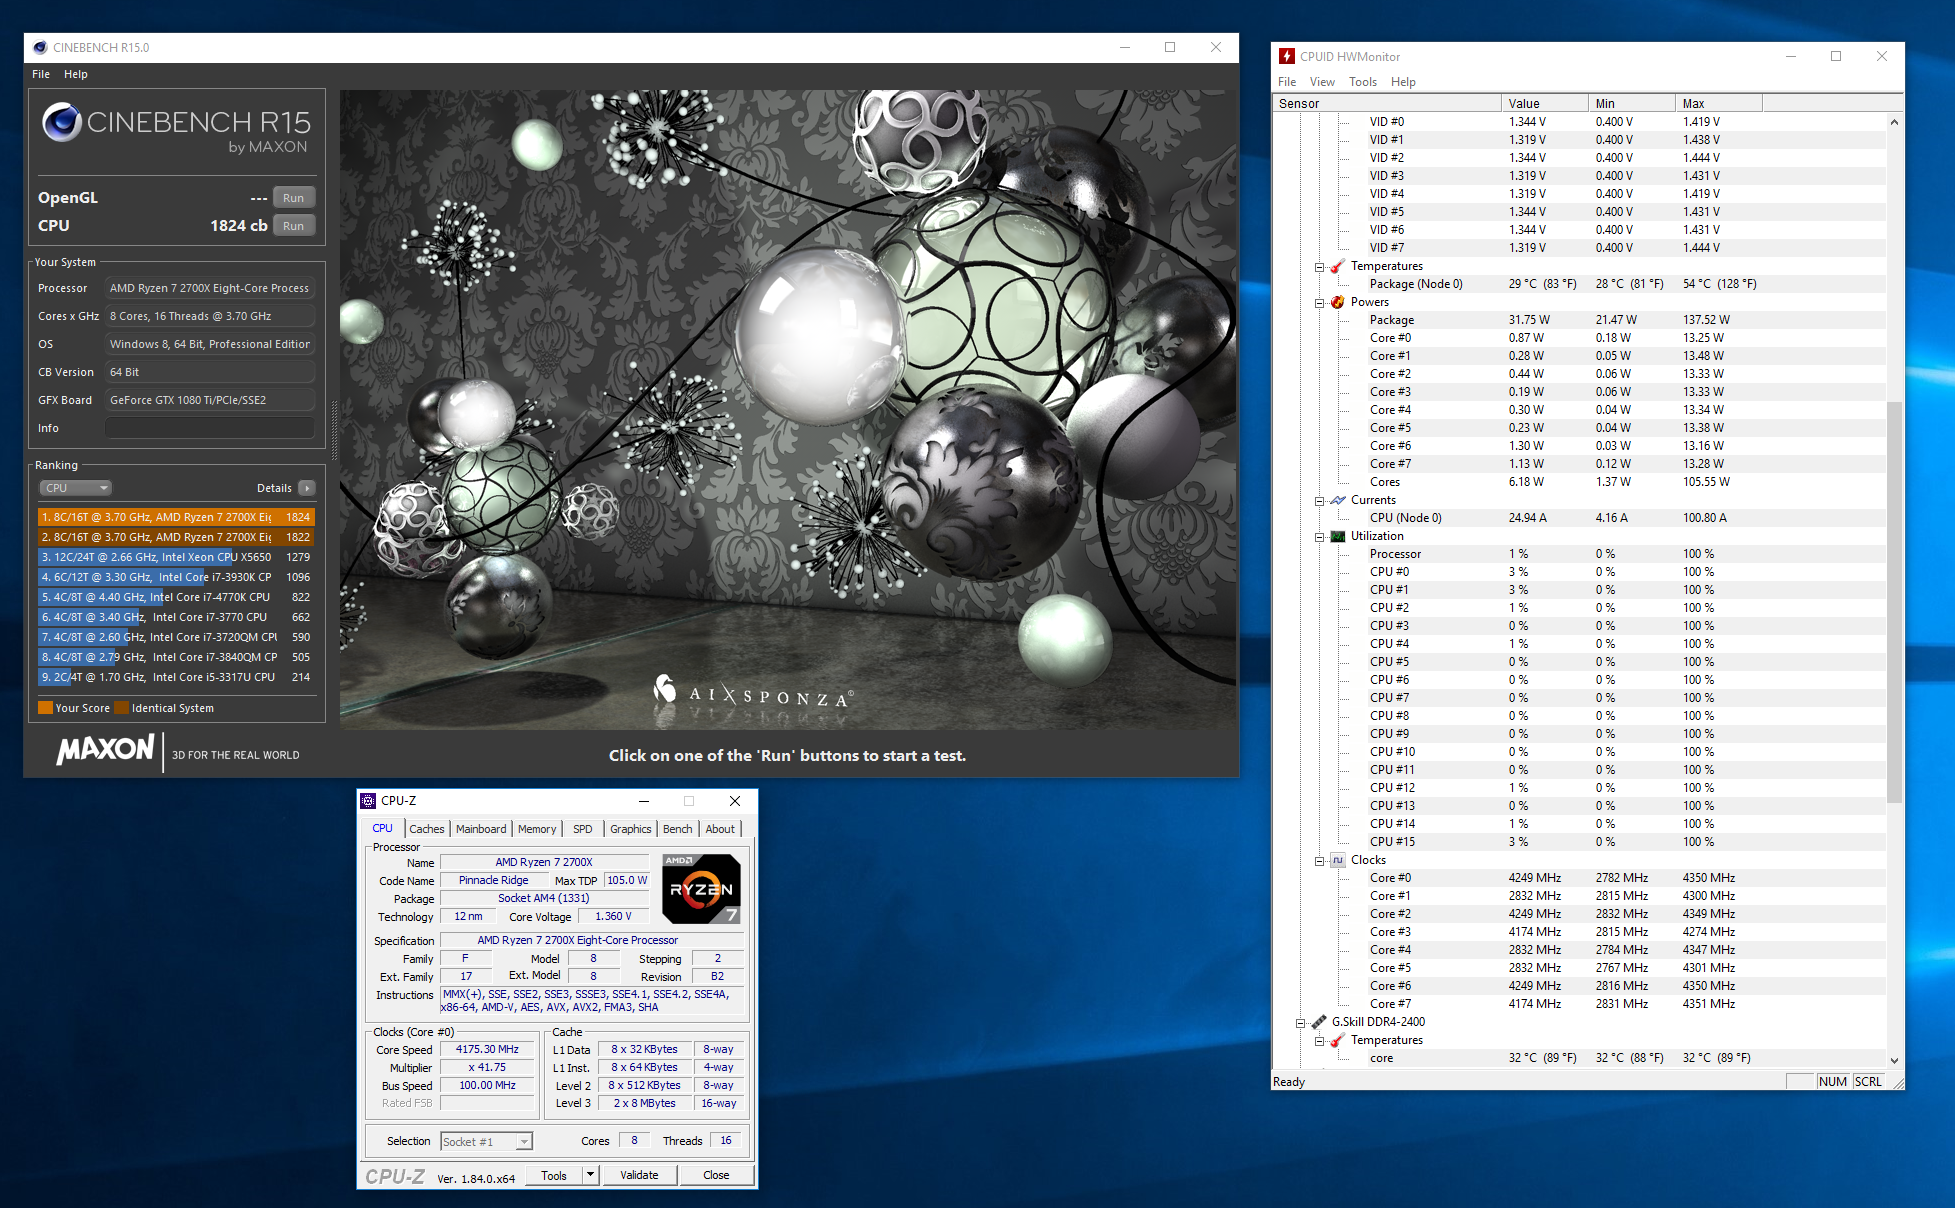Click the AIXSPONZA logo in render view
The image size is (1955, 1208).
753,692
